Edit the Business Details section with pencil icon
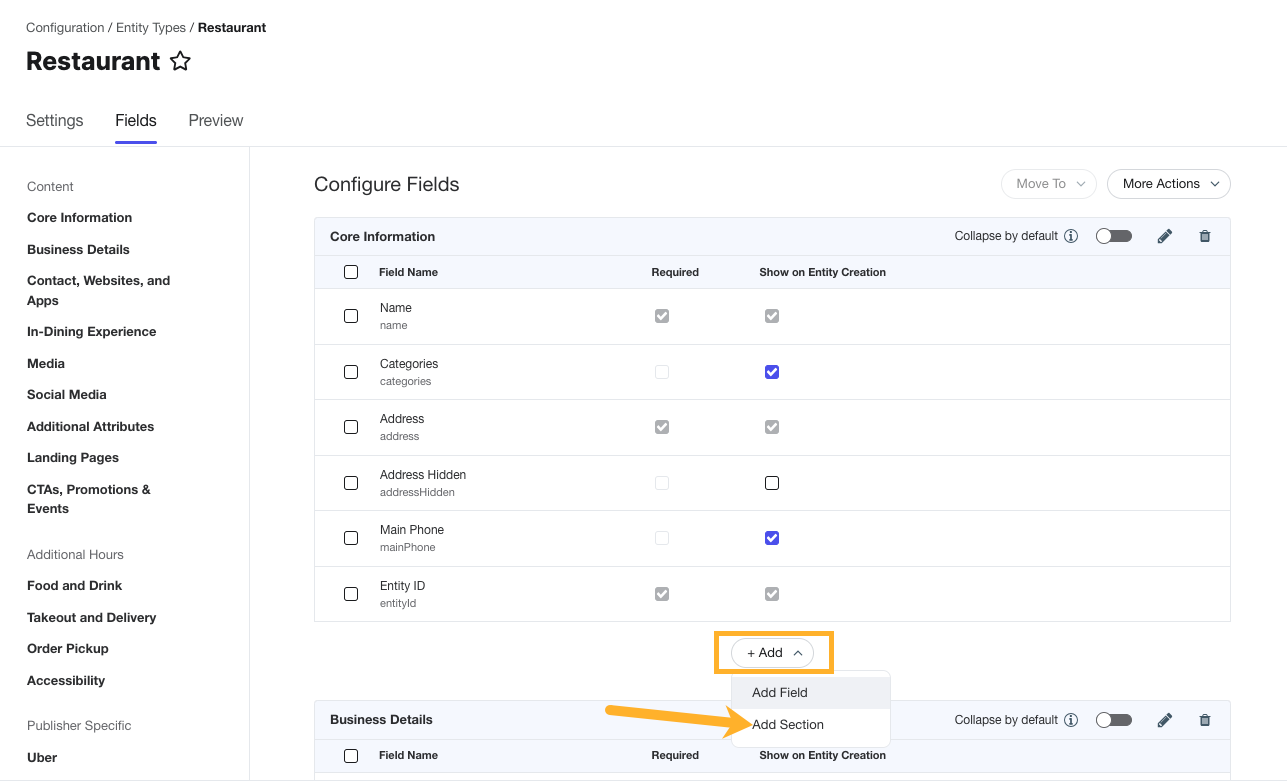1287x782 pixels. (1164, 720)
